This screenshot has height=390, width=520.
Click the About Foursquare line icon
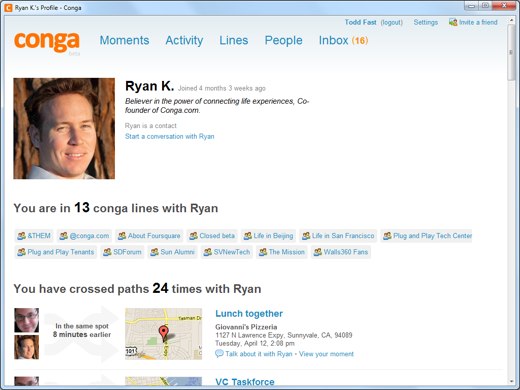(x=122, y=236)
